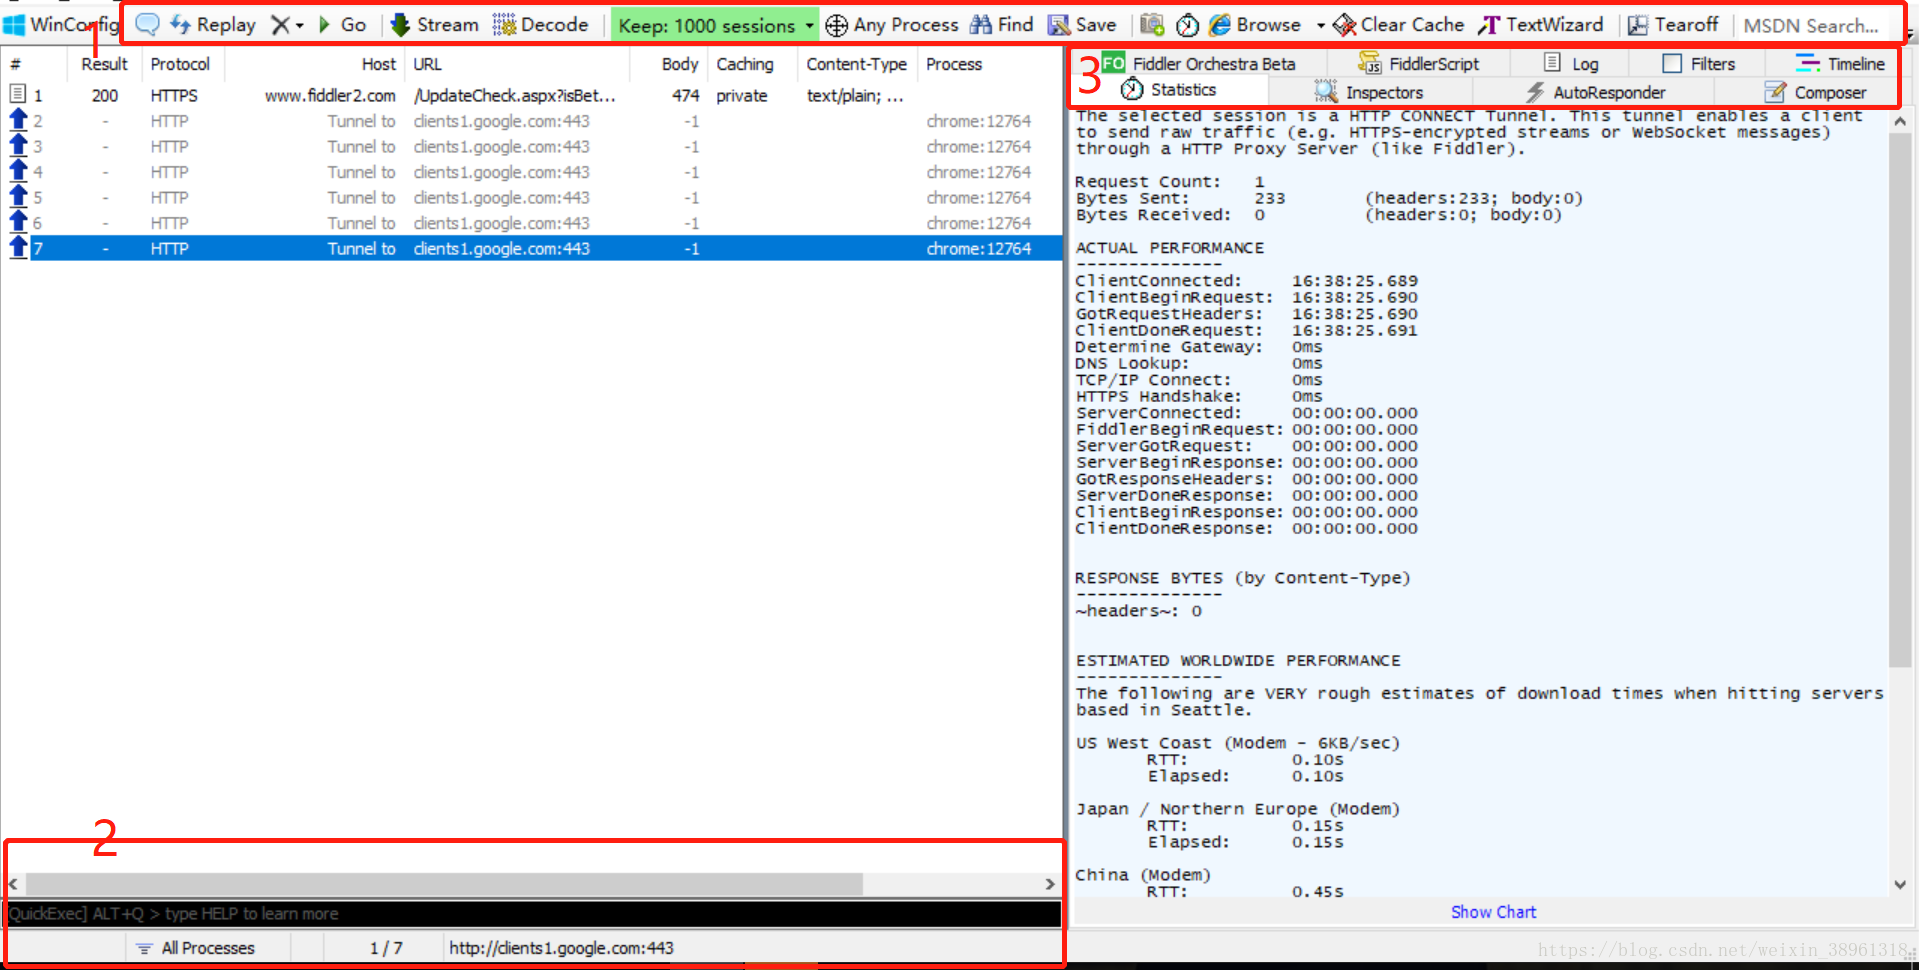This screenshot has width=1919, height=970.
Task: Click Statistics panel vertical scrollbar thumb
Action: [1900, 400]
